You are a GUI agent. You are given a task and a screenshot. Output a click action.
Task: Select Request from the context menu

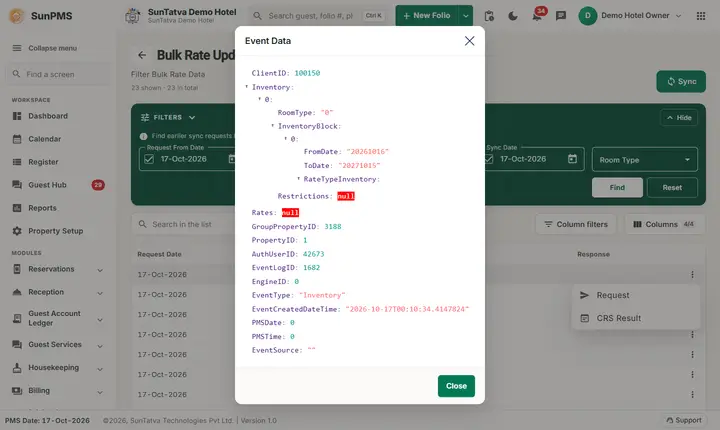pos(636,295)
